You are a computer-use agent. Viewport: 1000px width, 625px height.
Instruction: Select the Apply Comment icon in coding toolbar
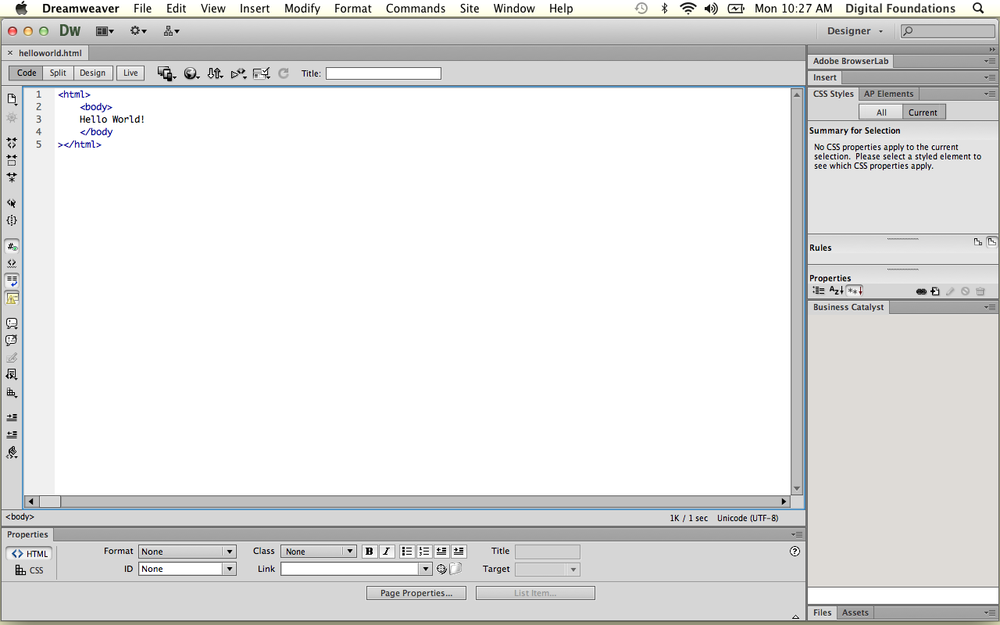coord(12,323)
